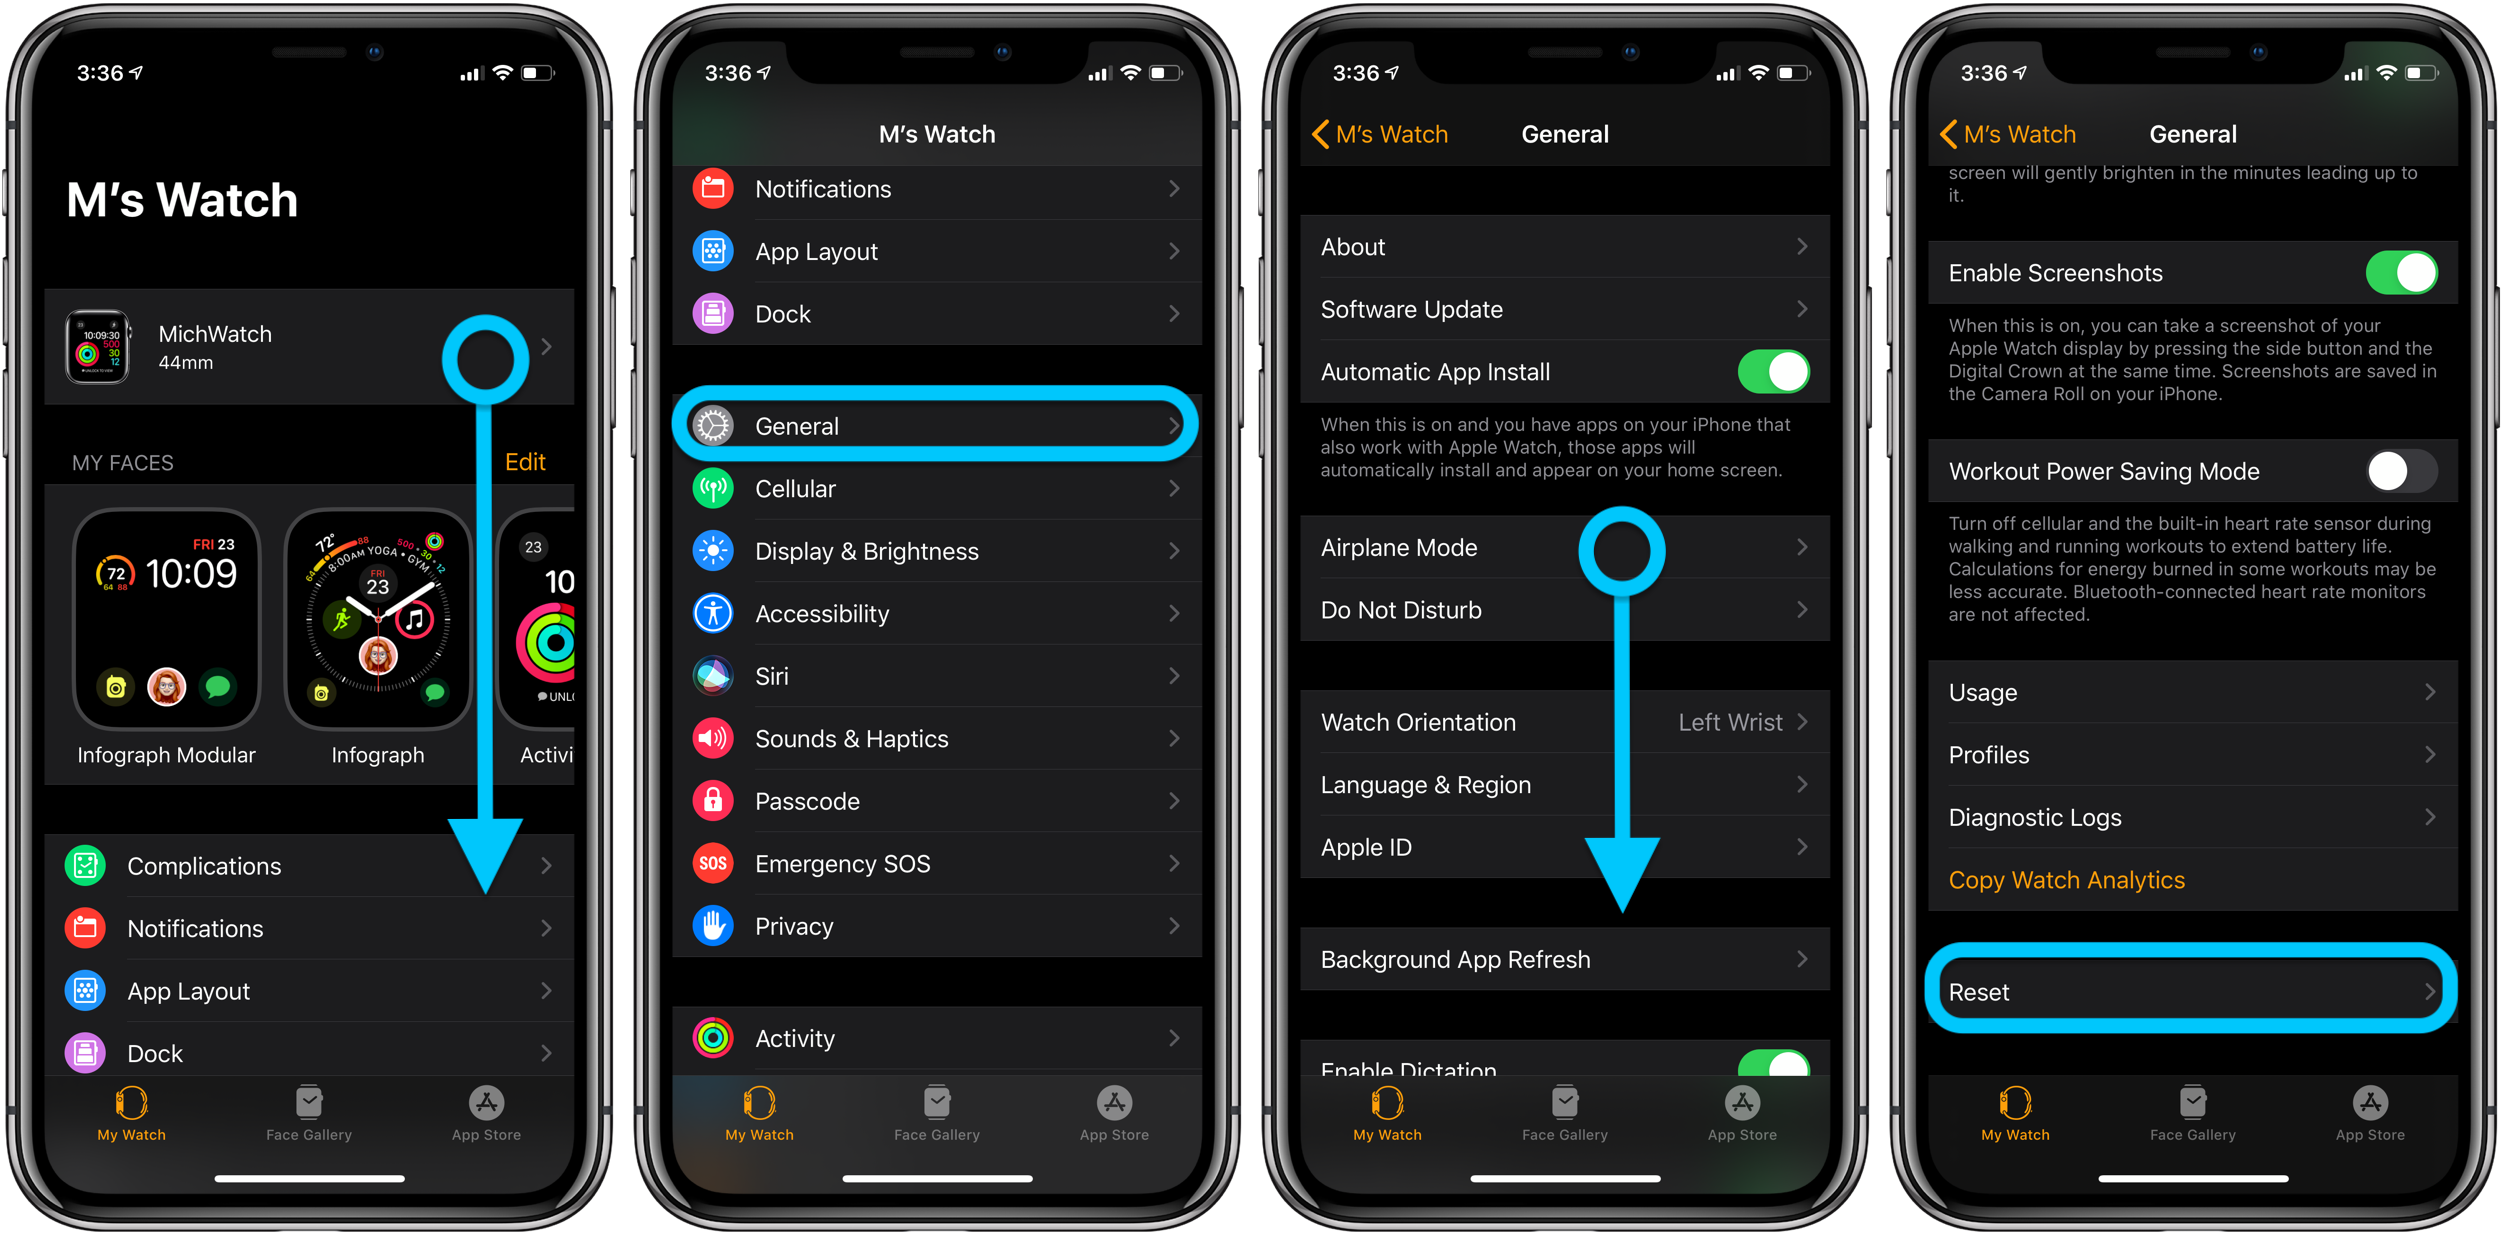Screen dimensions: 2504x1234
Task: Open the Sounds & Haptics settings
Action: [941, 739]
